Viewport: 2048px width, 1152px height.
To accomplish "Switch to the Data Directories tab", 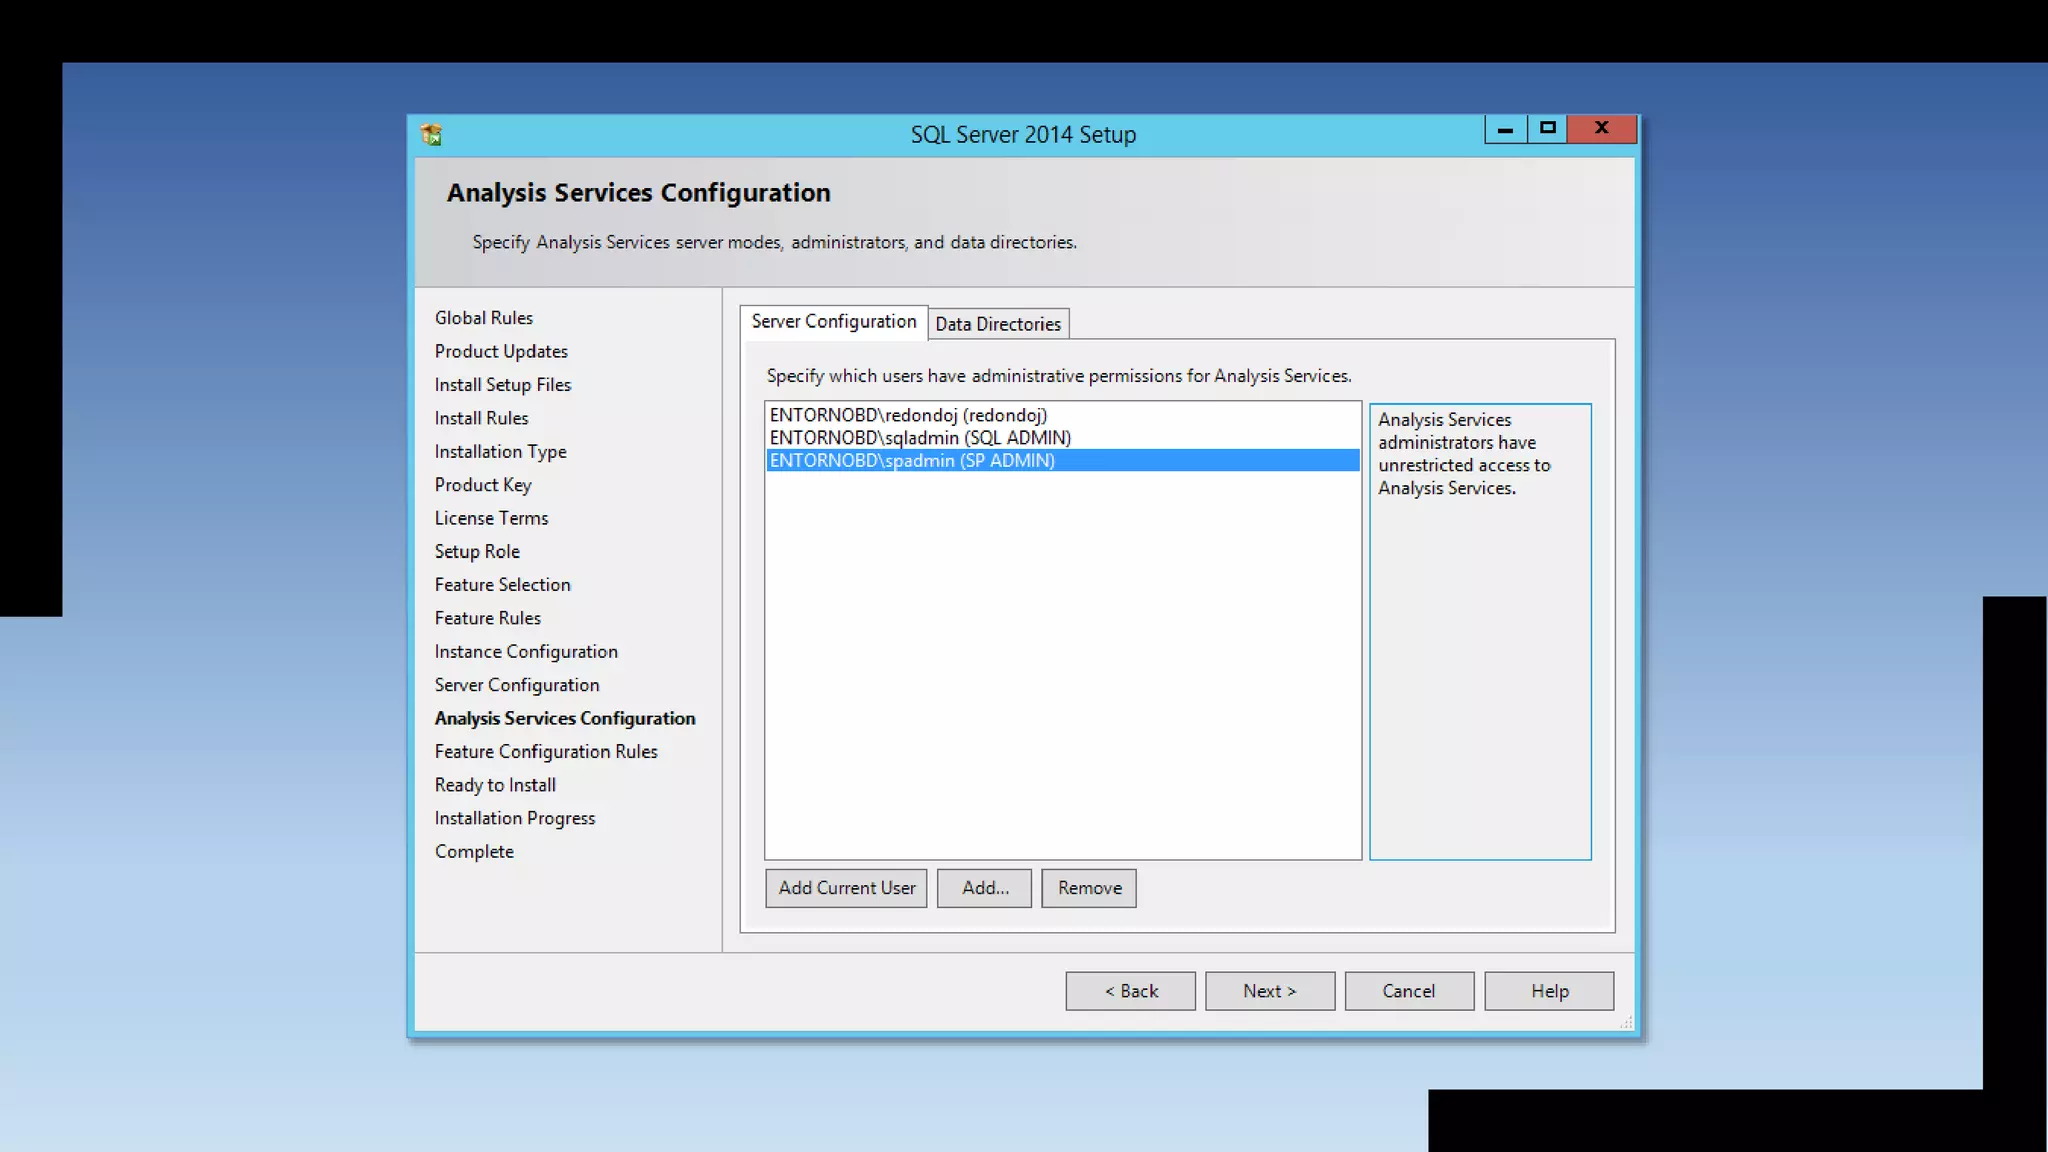I will [x=997, y=324].
